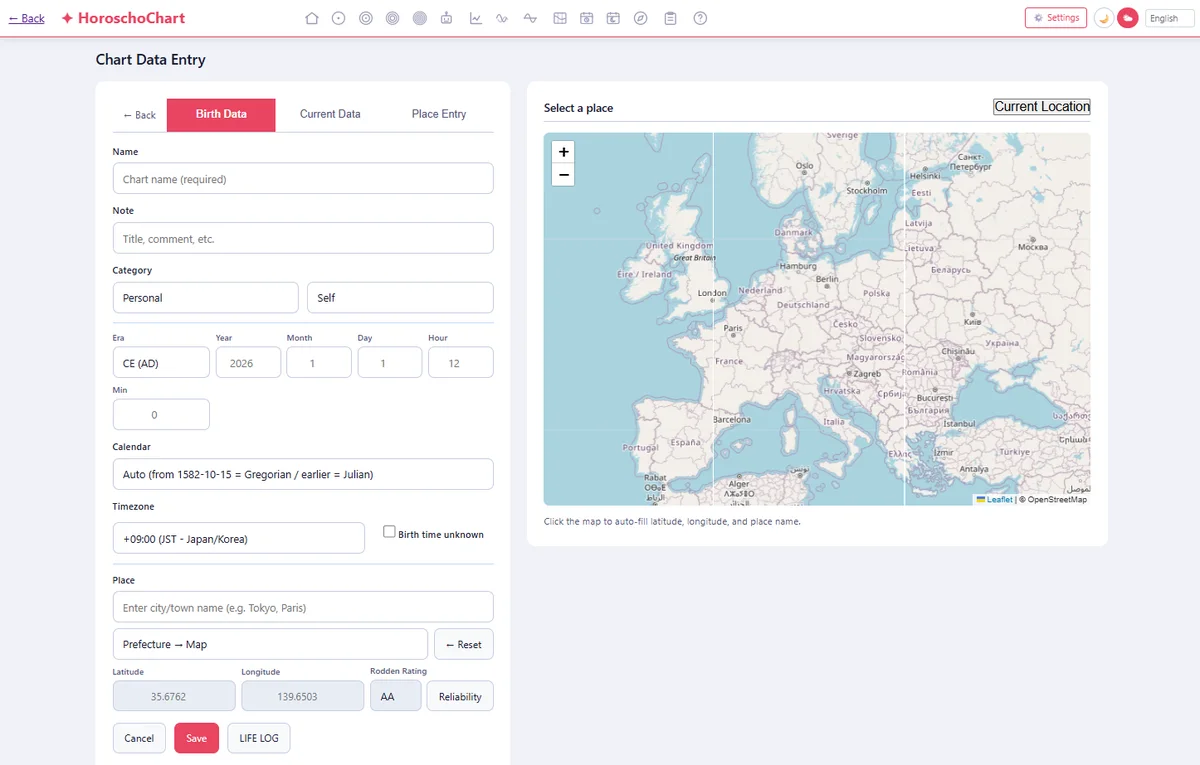
Task: Click into the Year field
Action: [248, 363]
